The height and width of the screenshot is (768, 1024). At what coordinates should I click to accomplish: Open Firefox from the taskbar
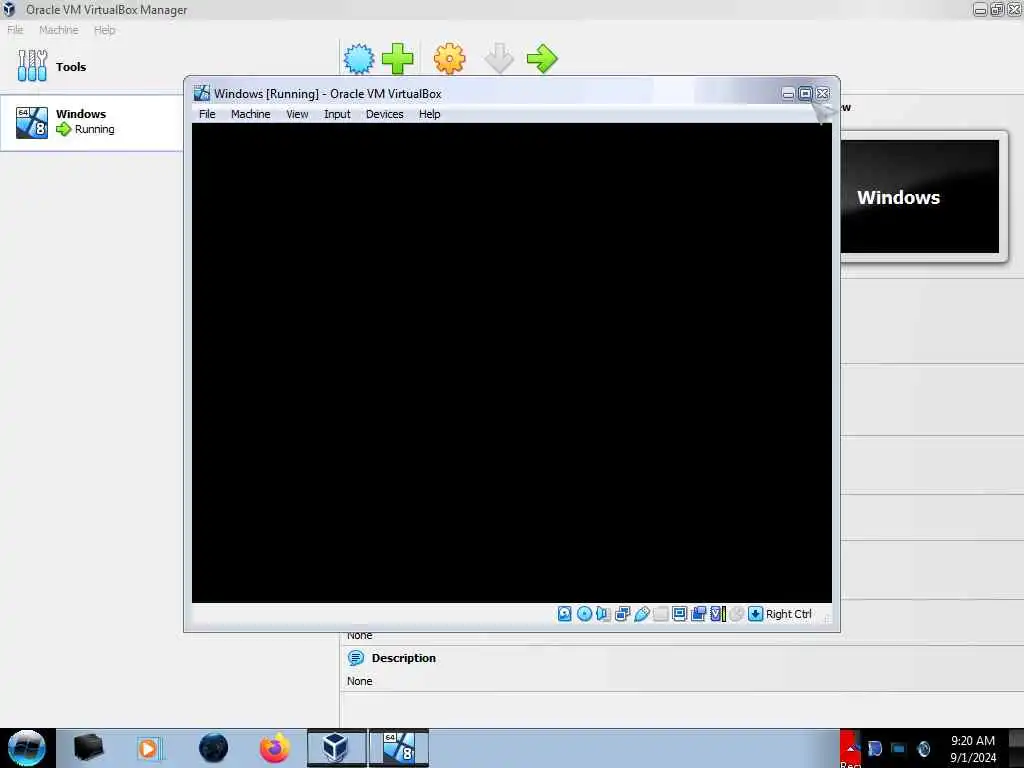tap(274, 748)
